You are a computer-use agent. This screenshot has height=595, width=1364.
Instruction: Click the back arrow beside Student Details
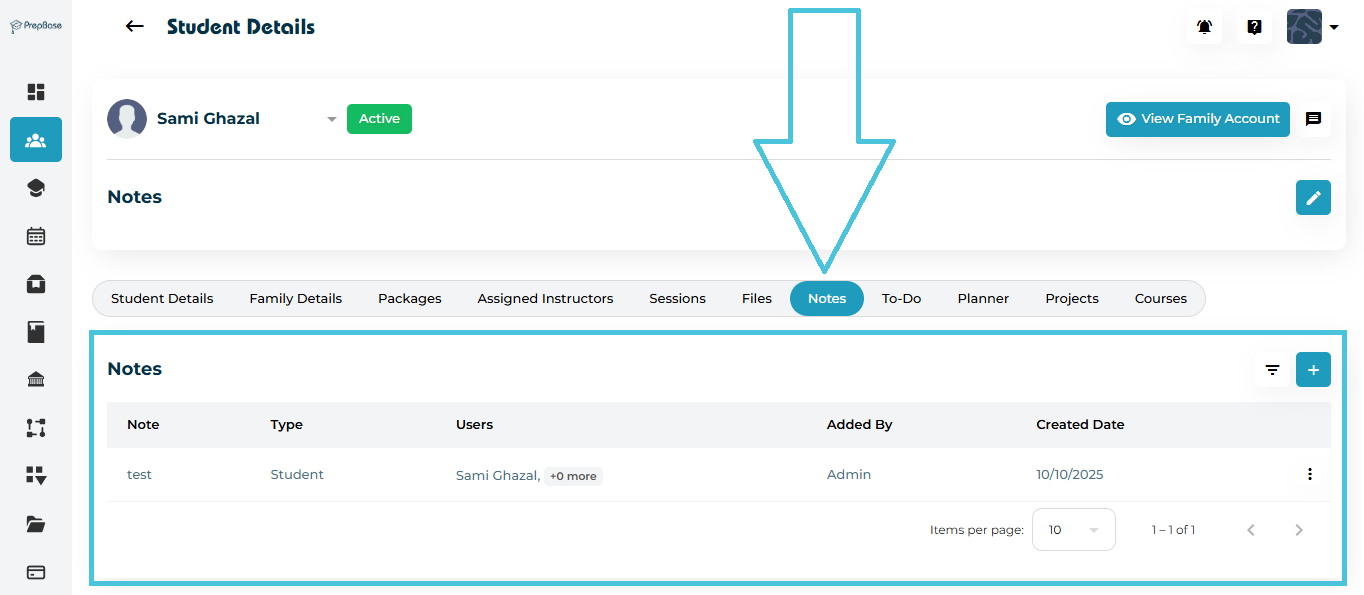click(135, 27)
